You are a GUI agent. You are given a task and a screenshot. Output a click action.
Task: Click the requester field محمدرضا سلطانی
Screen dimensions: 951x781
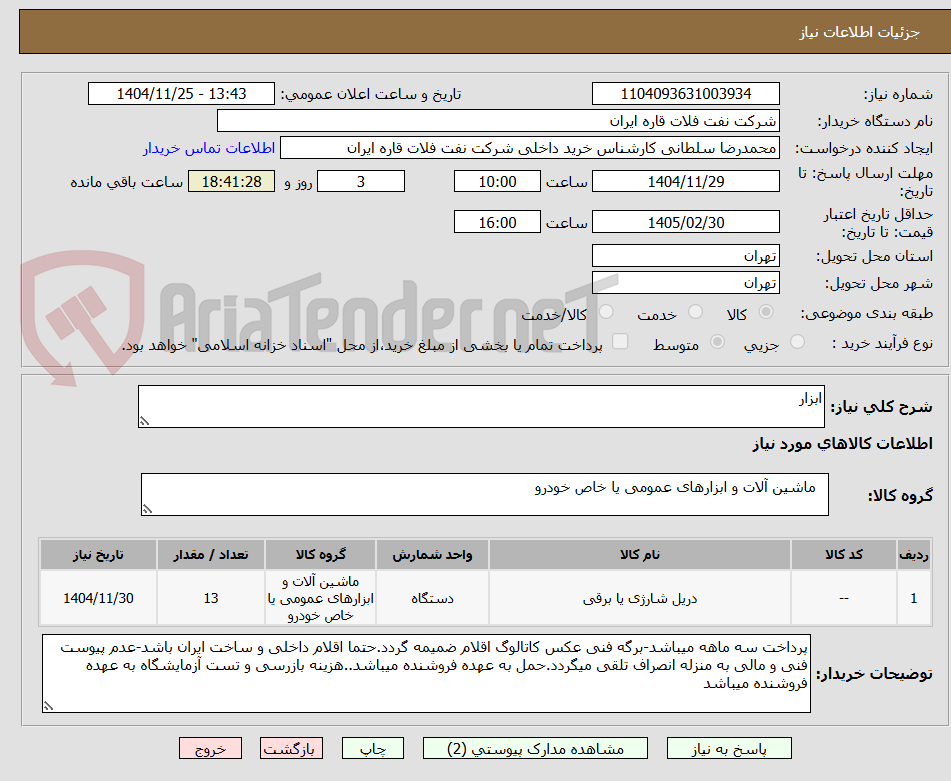[529, 148]
